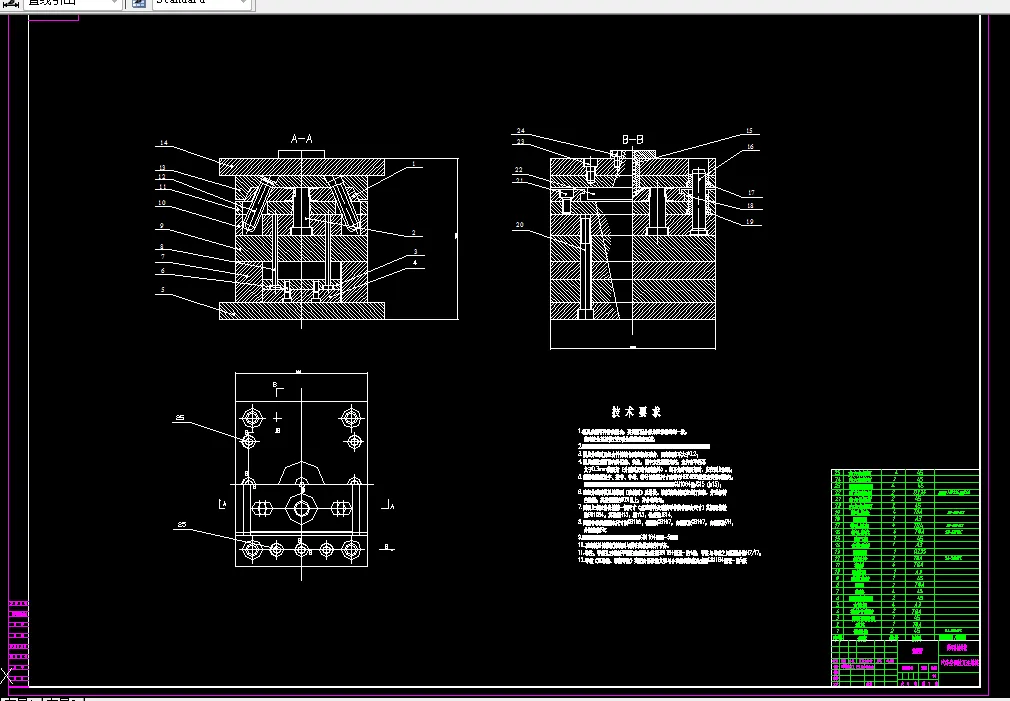1010x701 pixels.
Task: Select part number 15 leader label
Action: pos(748,131)
